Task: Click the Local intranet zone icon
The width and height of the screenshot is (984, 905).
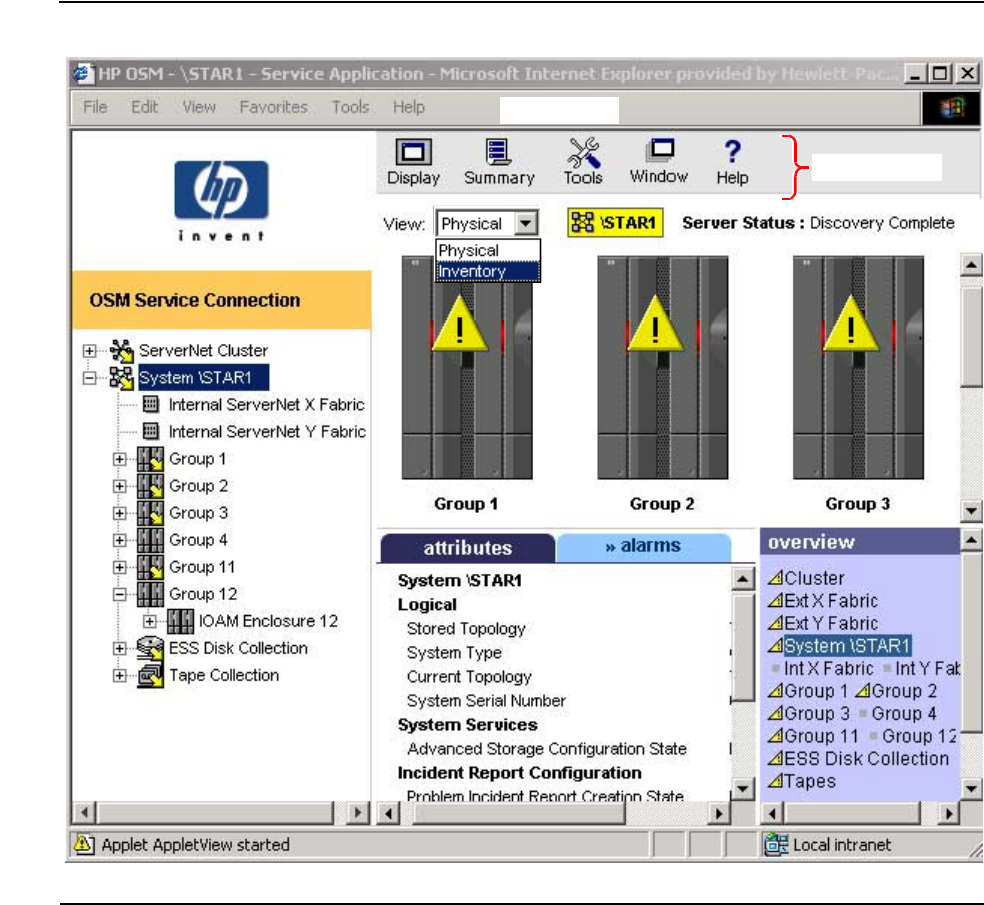Action: click(x=776, y=845)
